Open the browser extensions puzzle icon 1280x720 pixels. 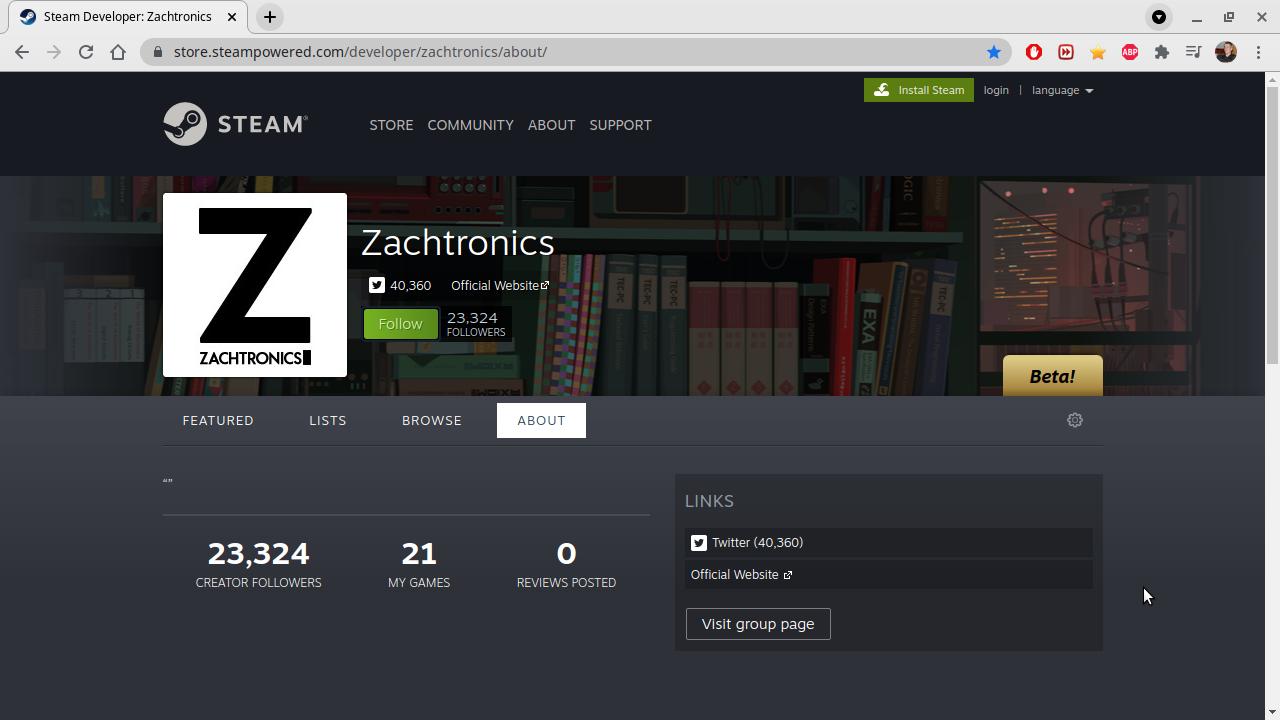1162,52
